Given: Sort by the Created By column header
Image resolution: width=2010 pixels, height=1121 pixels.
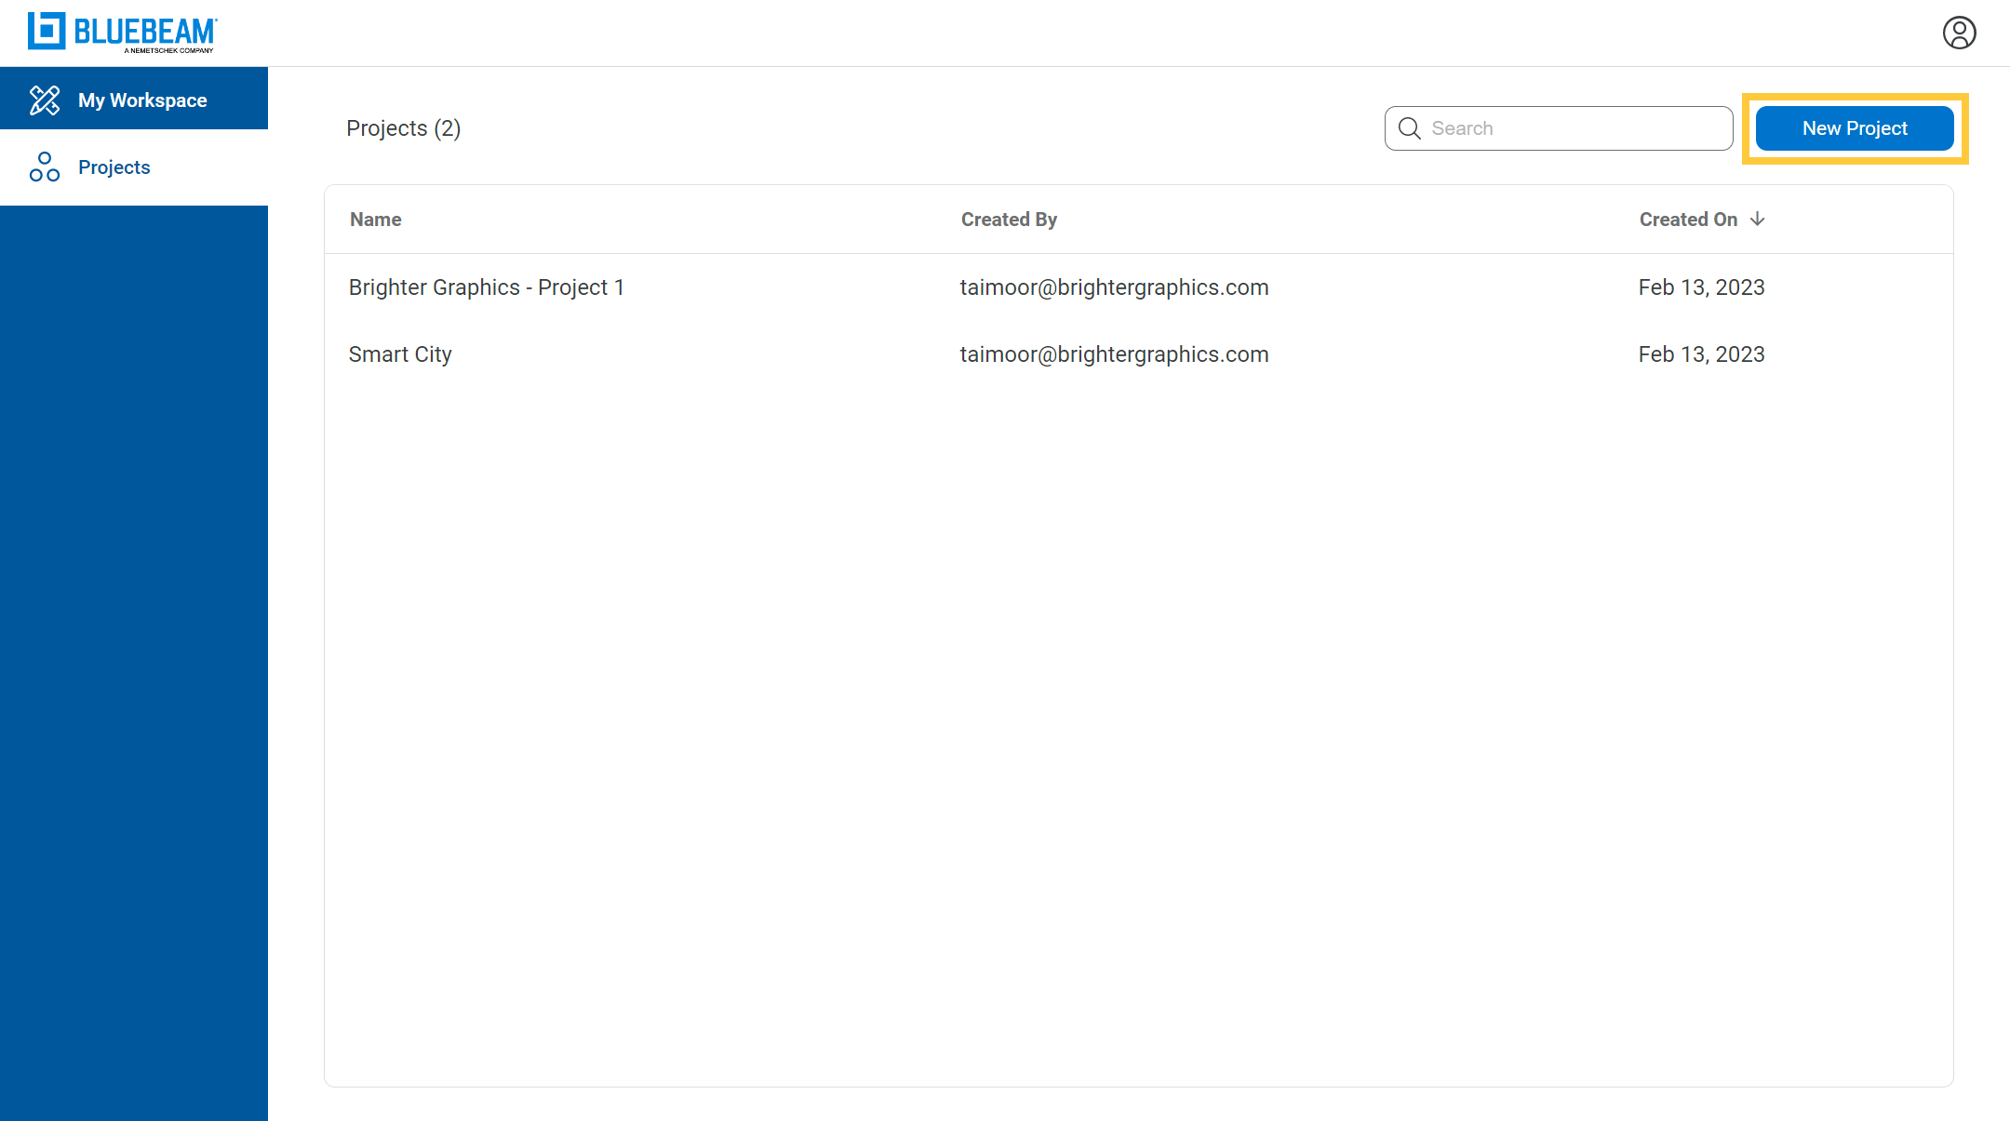Looking at the screenshot, I should (x=1008, y=219).
